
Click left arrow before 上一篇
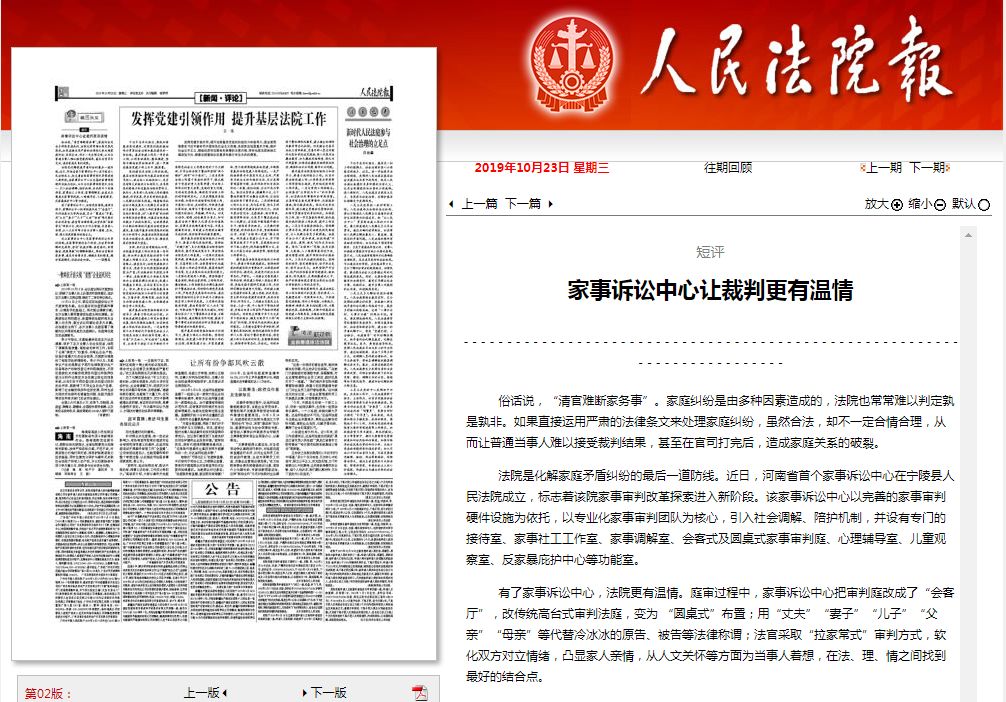coord(452,204)
